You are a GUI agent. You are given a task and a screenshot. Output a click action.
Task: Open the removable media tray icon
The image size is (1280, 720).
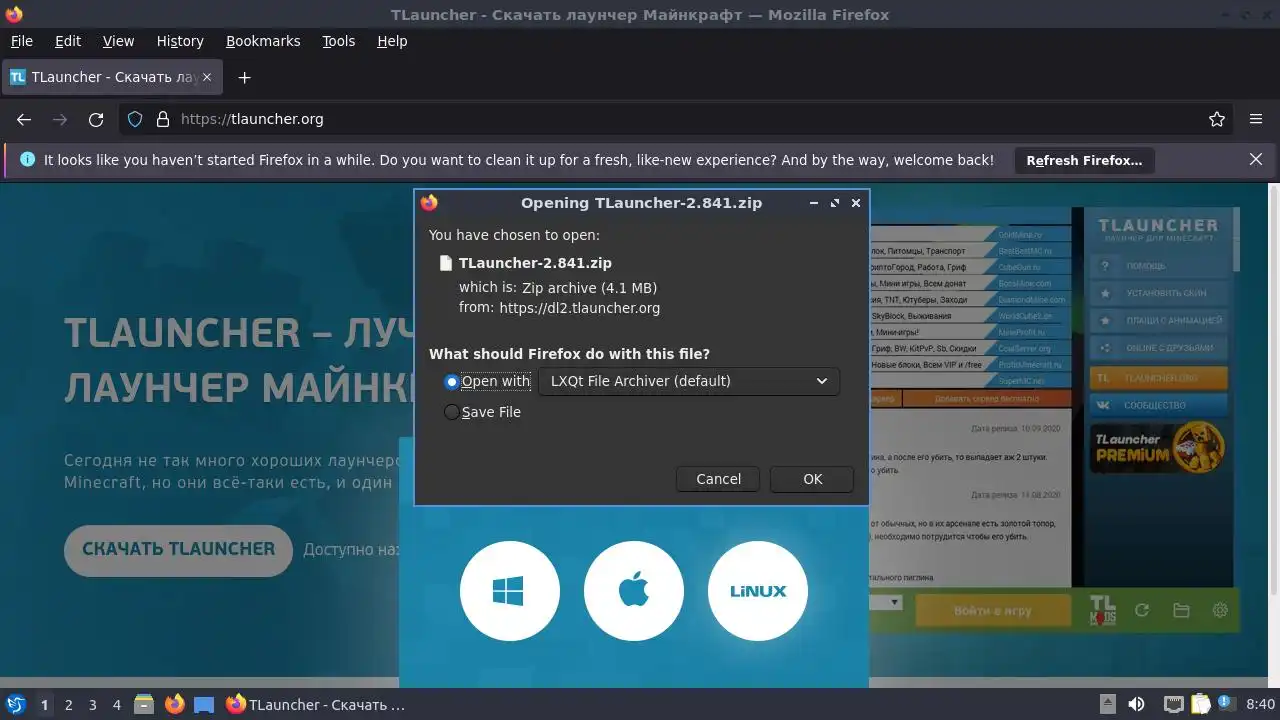pos(1108,704)
